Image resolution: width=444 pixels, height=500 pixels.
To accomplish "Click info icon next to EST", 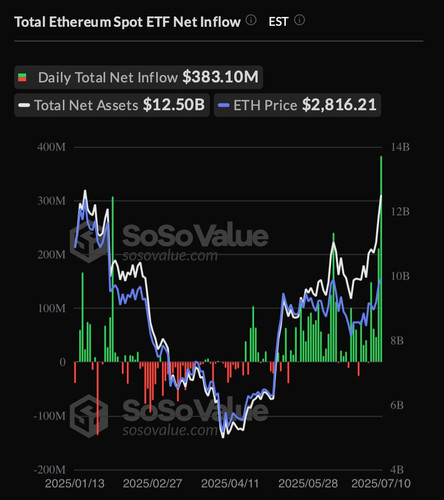I will pos(299,20).
